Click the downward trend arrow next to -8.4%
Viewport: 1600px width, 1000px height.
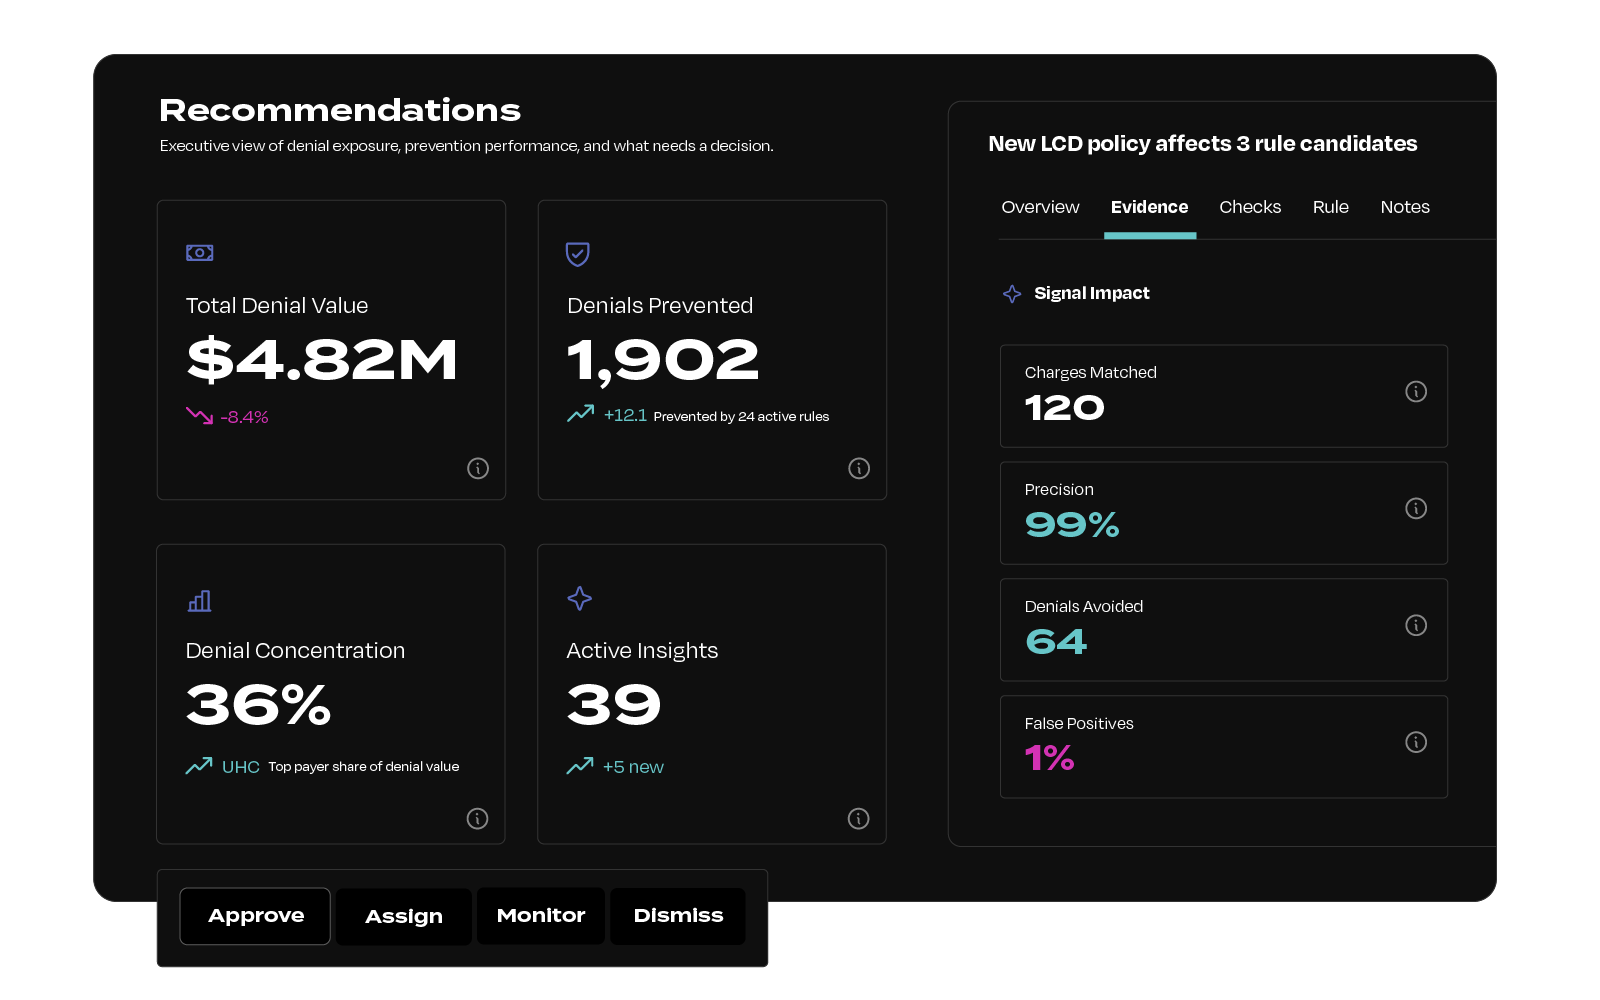click(199, 415)
